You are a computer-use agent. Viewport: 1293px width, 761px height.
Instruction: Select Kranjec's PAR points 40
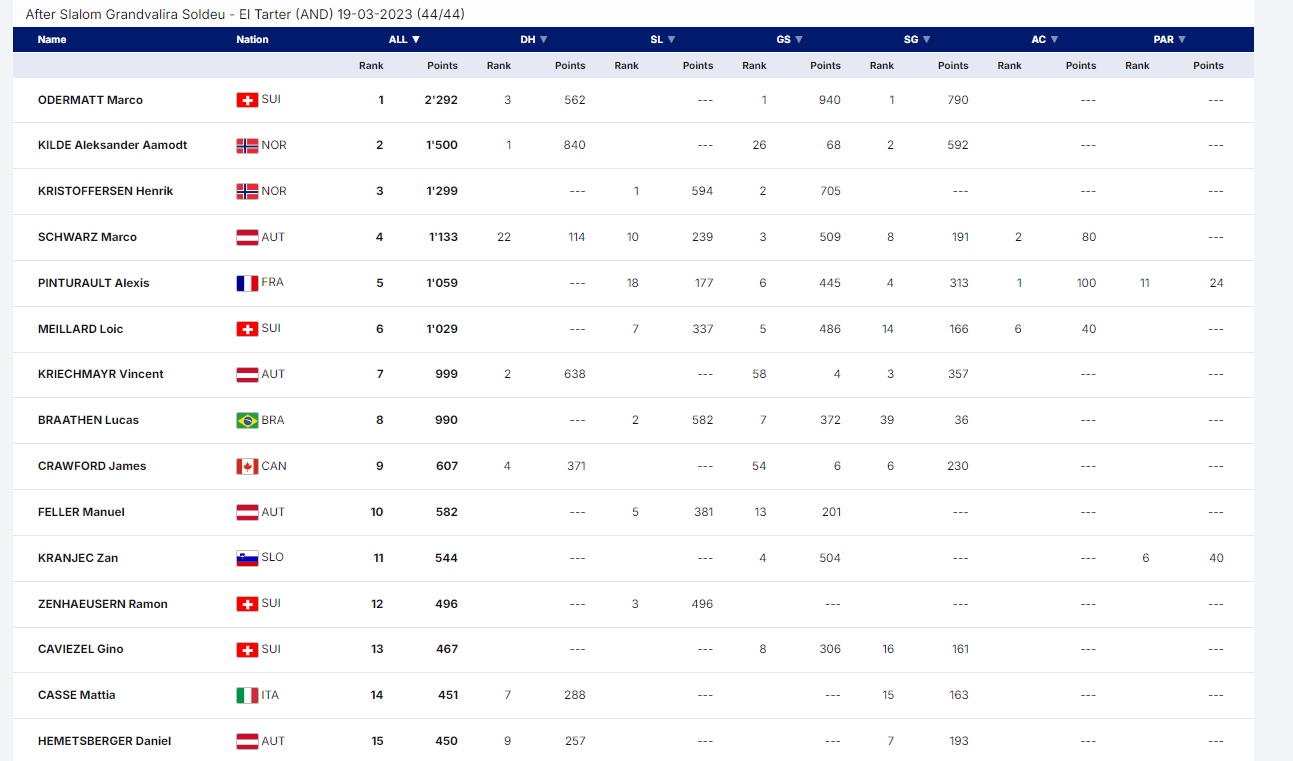click(x=1216, y=558)
